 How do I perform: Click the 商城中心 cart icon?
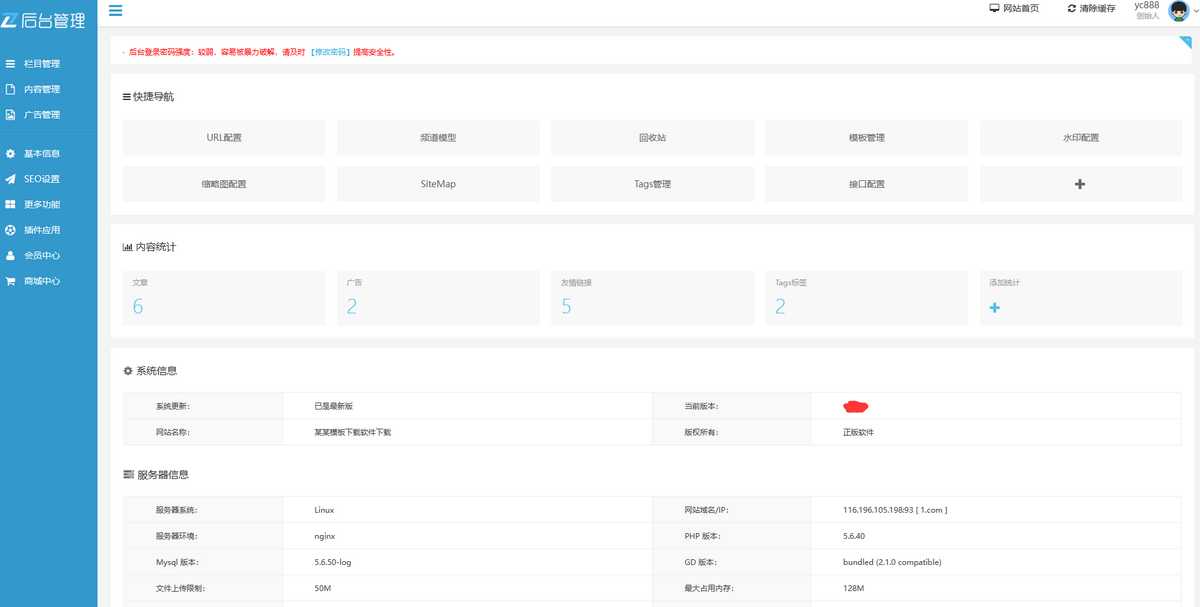tap(10, 281)
